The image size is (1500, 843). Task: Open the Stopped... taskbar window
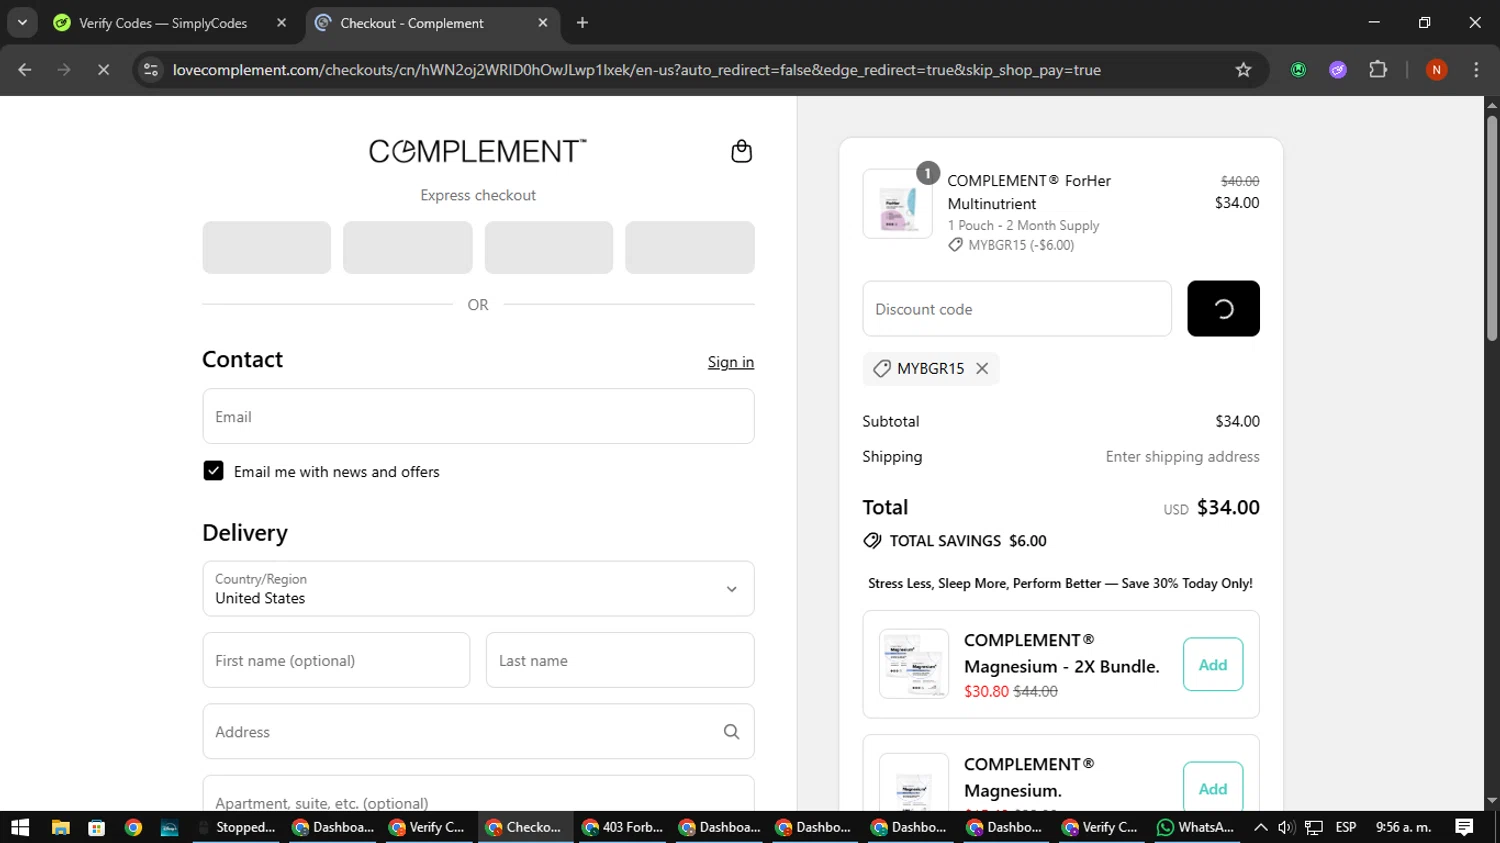click(238, 827)
